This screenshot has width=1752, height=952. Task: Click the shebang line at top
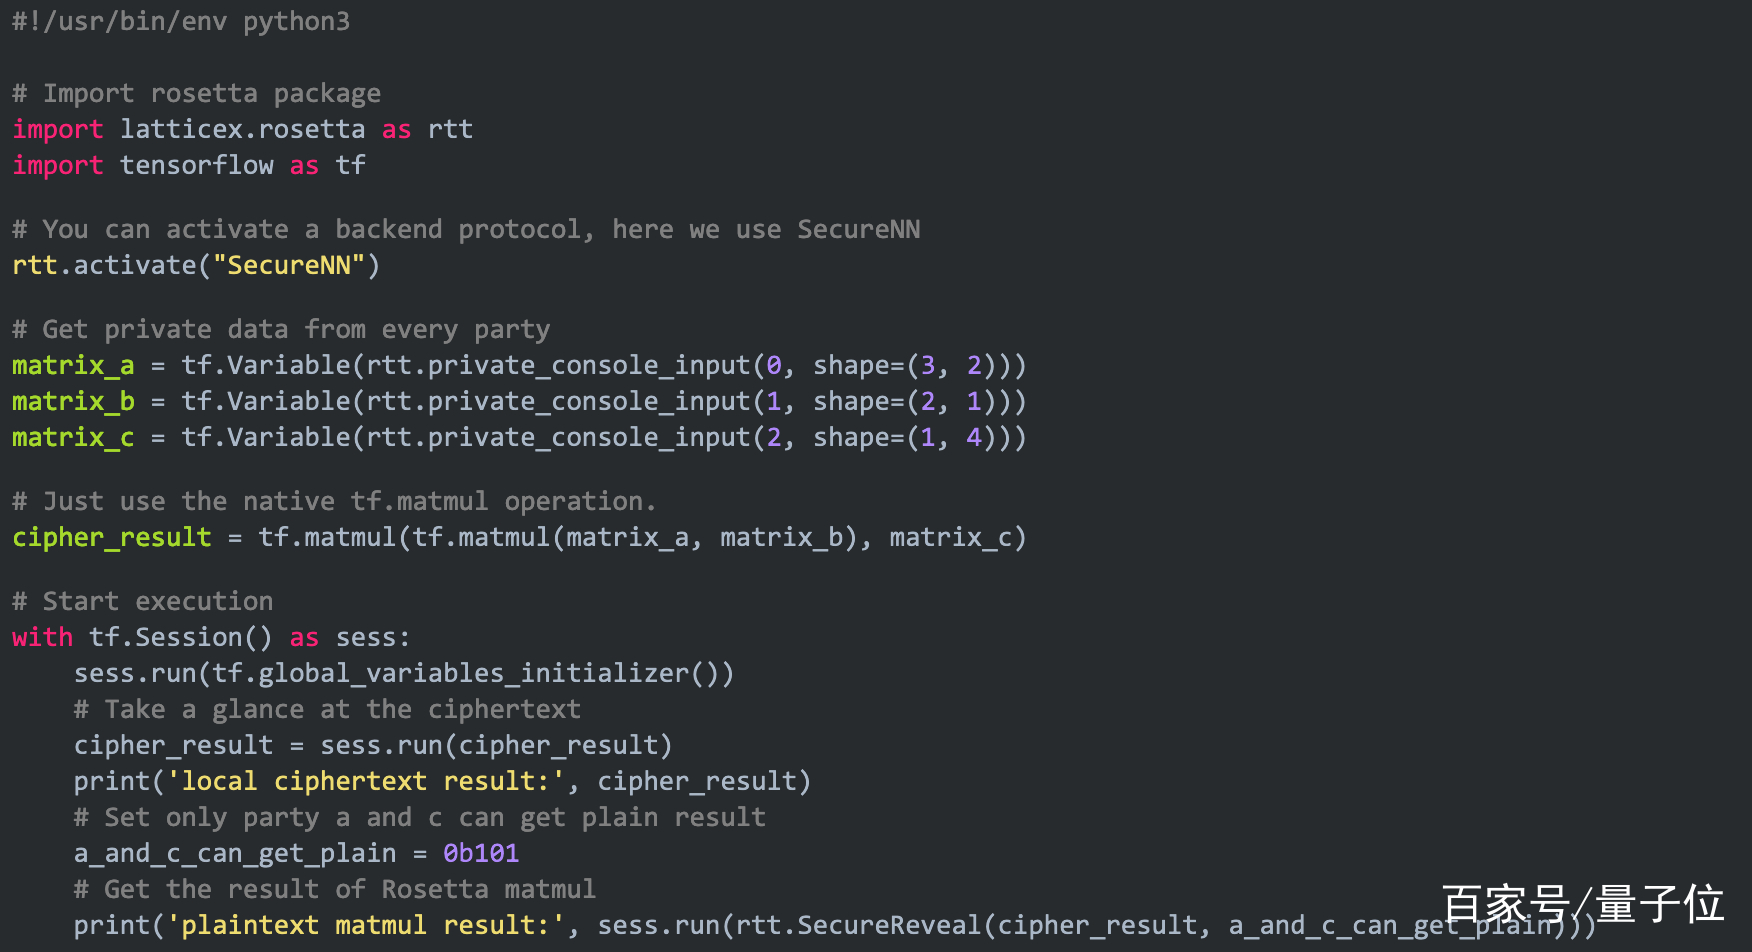pyautogui.click(x=181, y=21)
